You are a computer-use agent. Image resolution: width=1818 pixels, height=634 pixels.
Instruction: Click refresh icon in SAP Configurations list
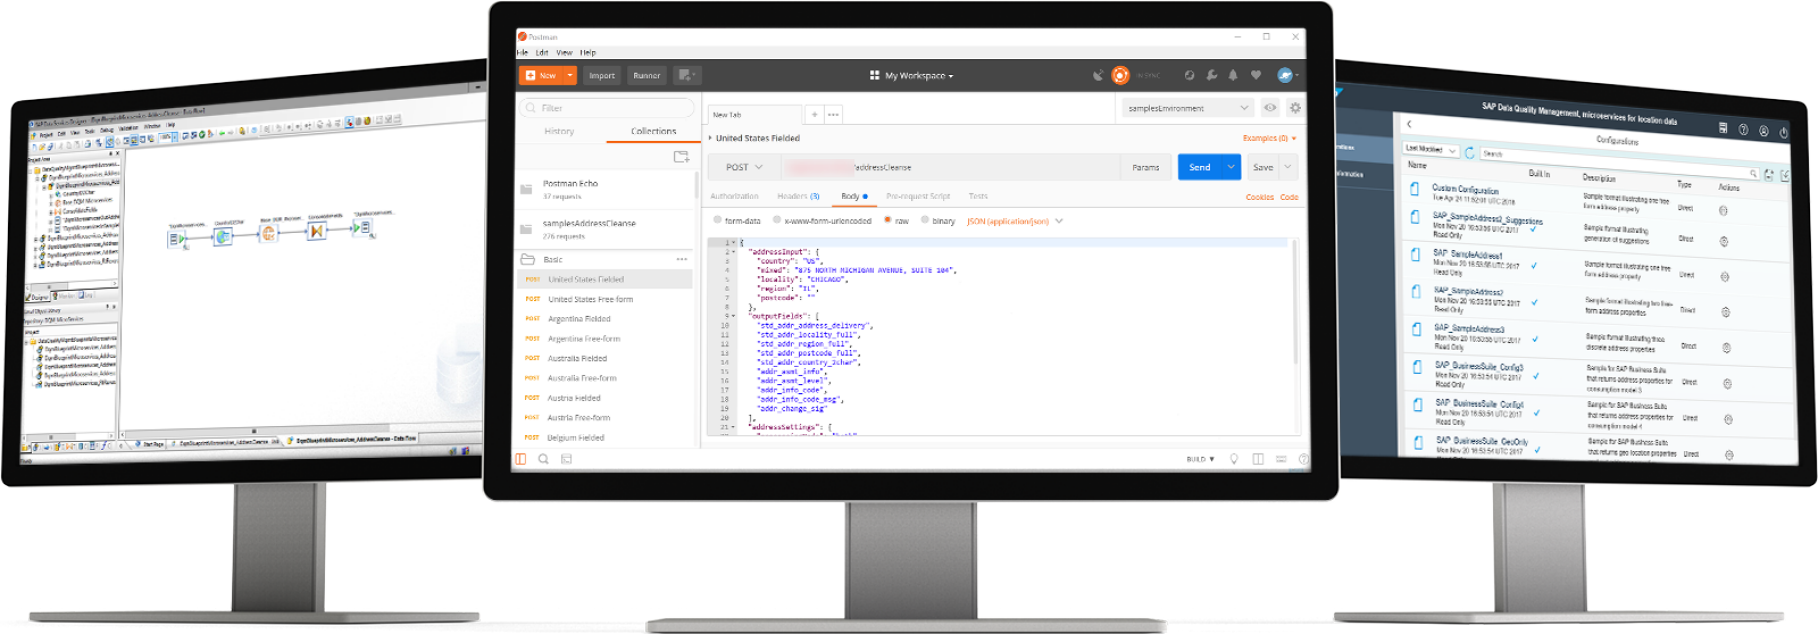point(1469,153)
